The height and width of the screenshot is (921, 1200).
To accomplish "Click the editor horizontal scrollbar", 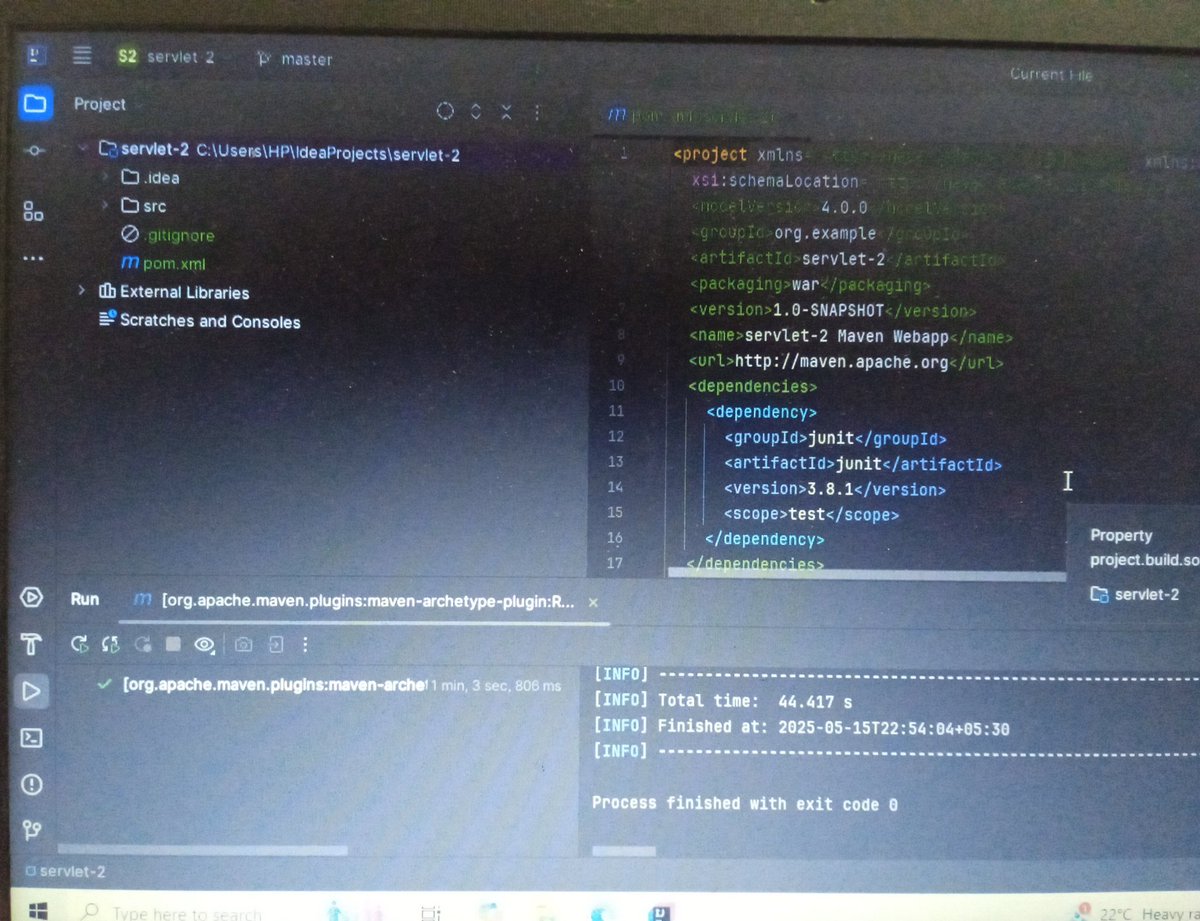I will (866, 576).
